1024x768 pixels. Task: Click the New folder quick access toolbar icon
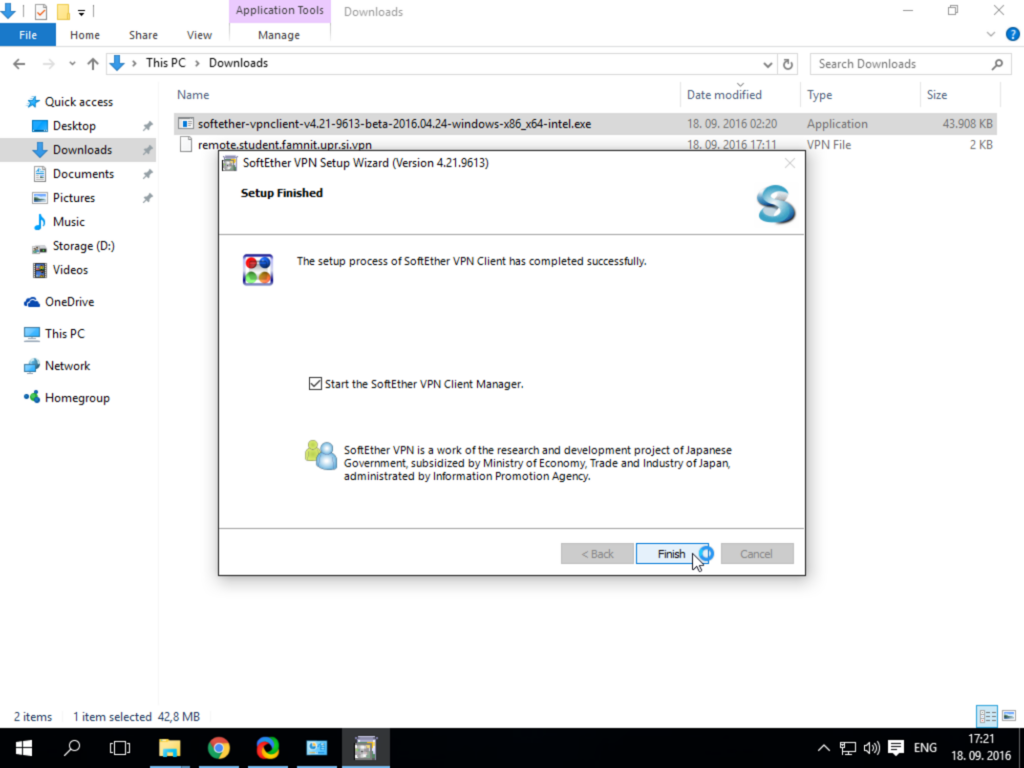click(x=63, y=11)
